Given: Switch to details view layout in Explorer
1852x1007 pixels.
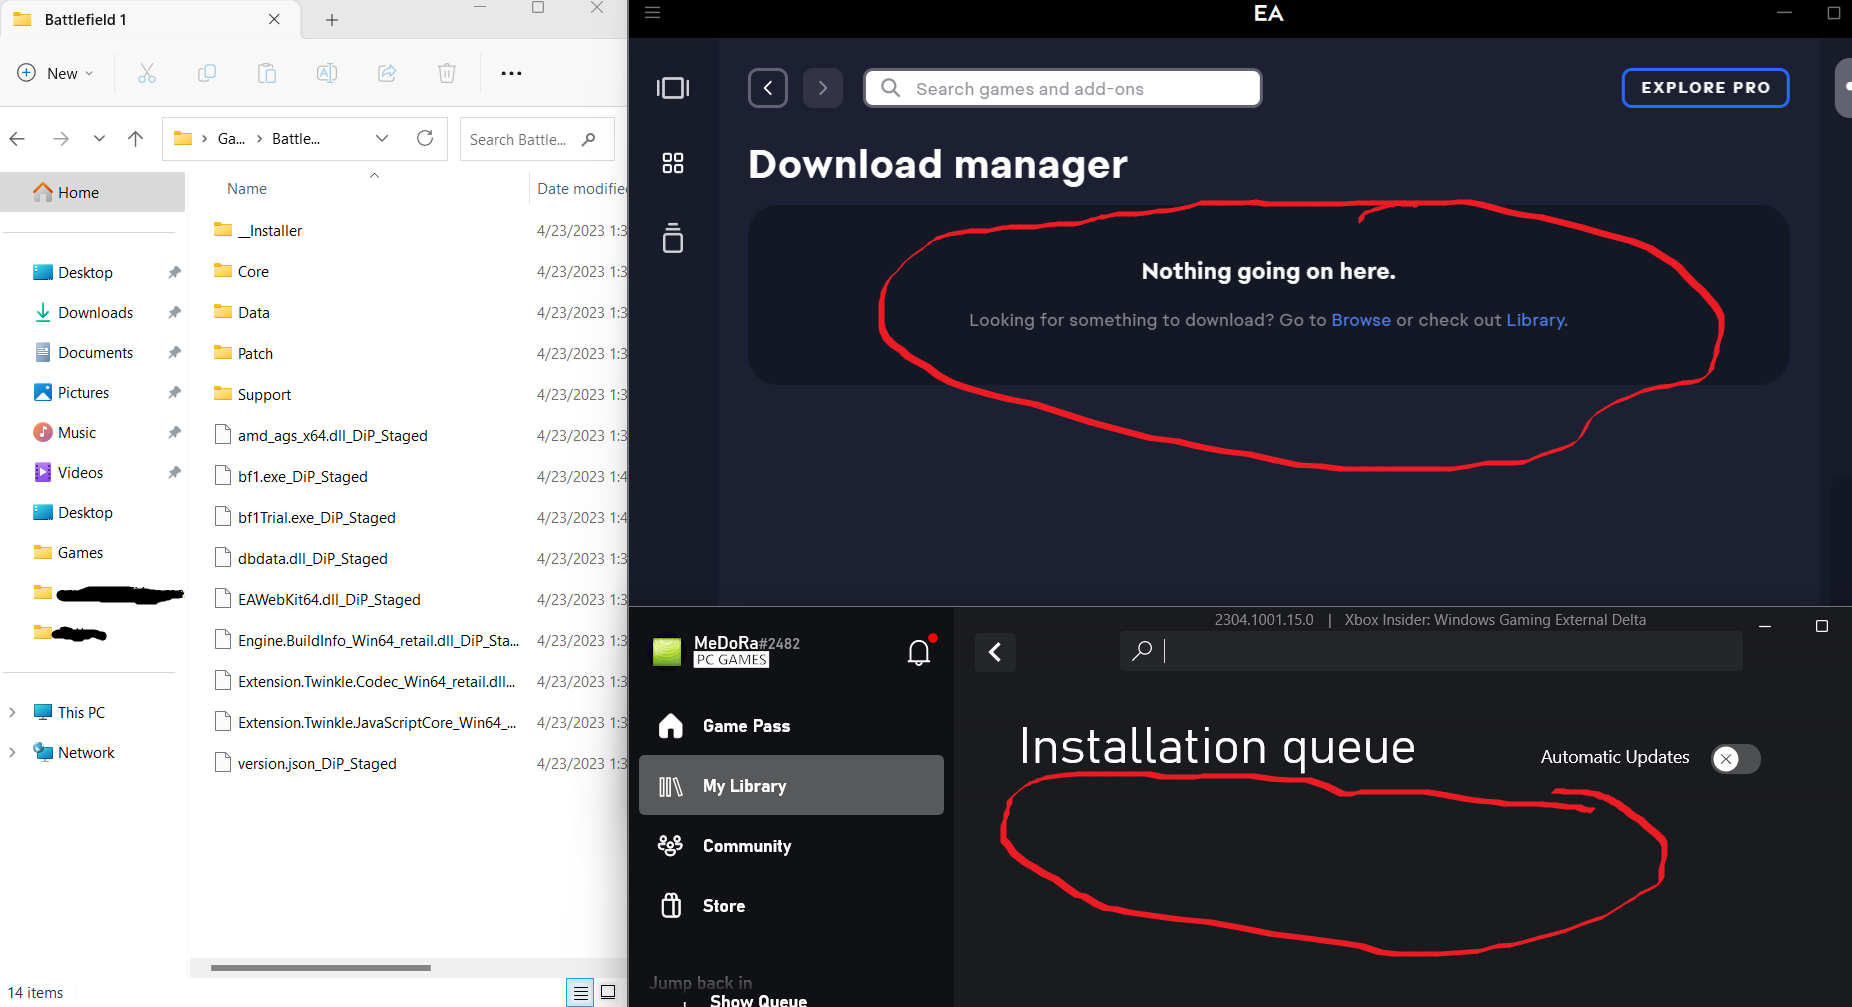Looking at the screenshot, I should click(x=580, y=992).
